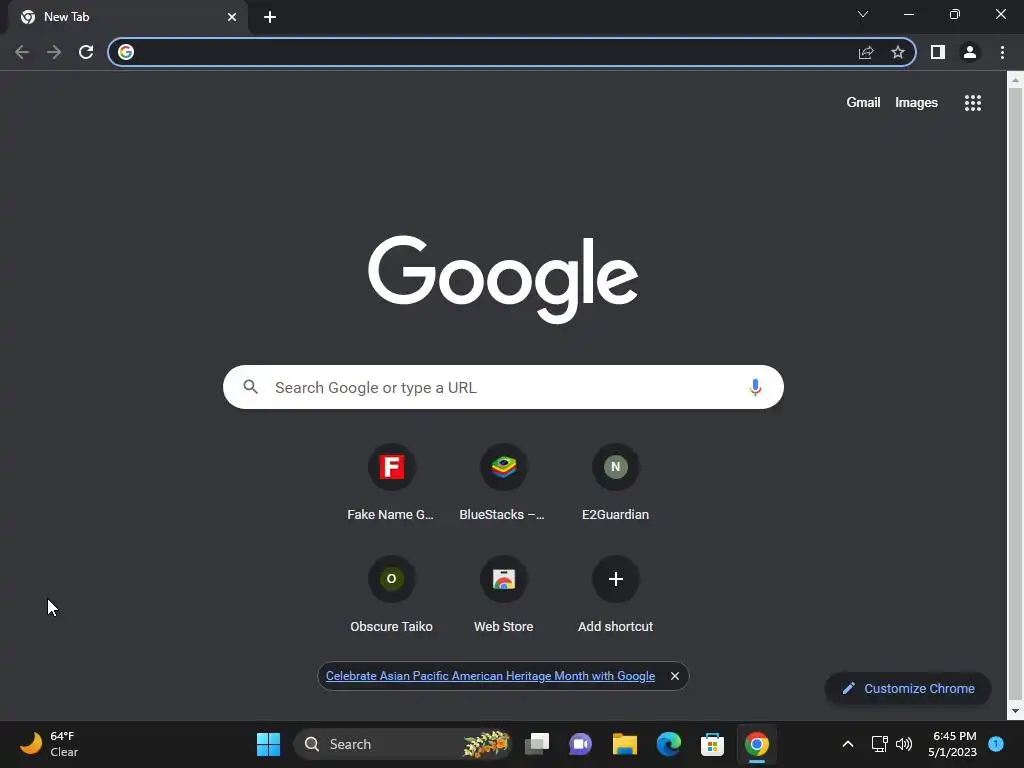Open the Asian Pacific American Heritage Month link

[490, 676]
